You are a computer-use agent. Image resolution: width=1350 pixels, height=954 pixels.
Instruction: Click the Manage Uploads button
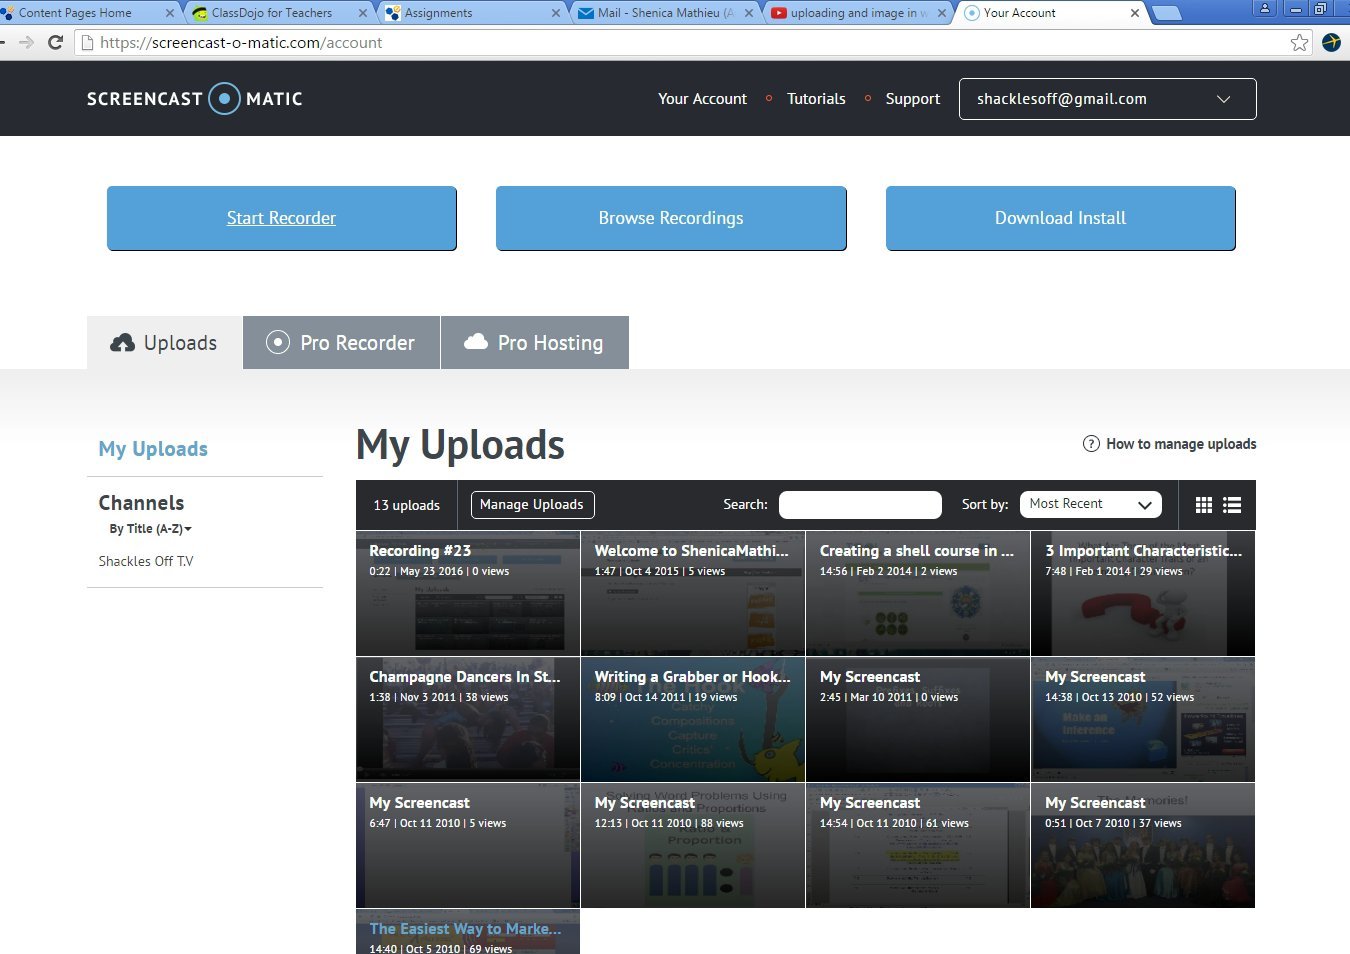pos(532,505)
